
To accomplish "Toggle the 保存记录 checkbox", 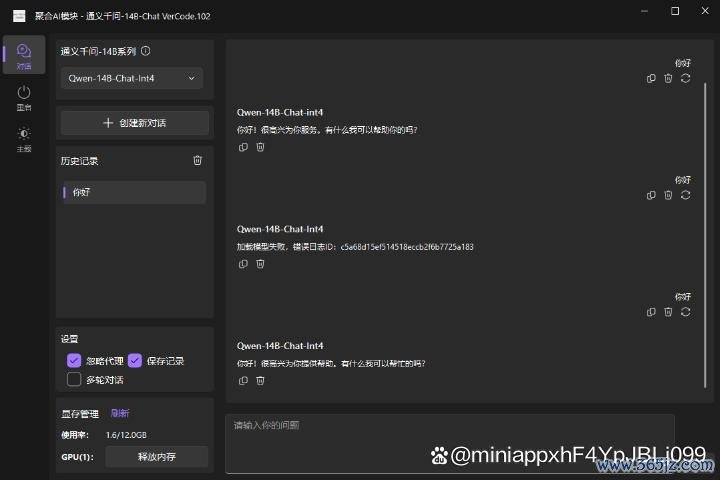I will [x=135, y=361].
